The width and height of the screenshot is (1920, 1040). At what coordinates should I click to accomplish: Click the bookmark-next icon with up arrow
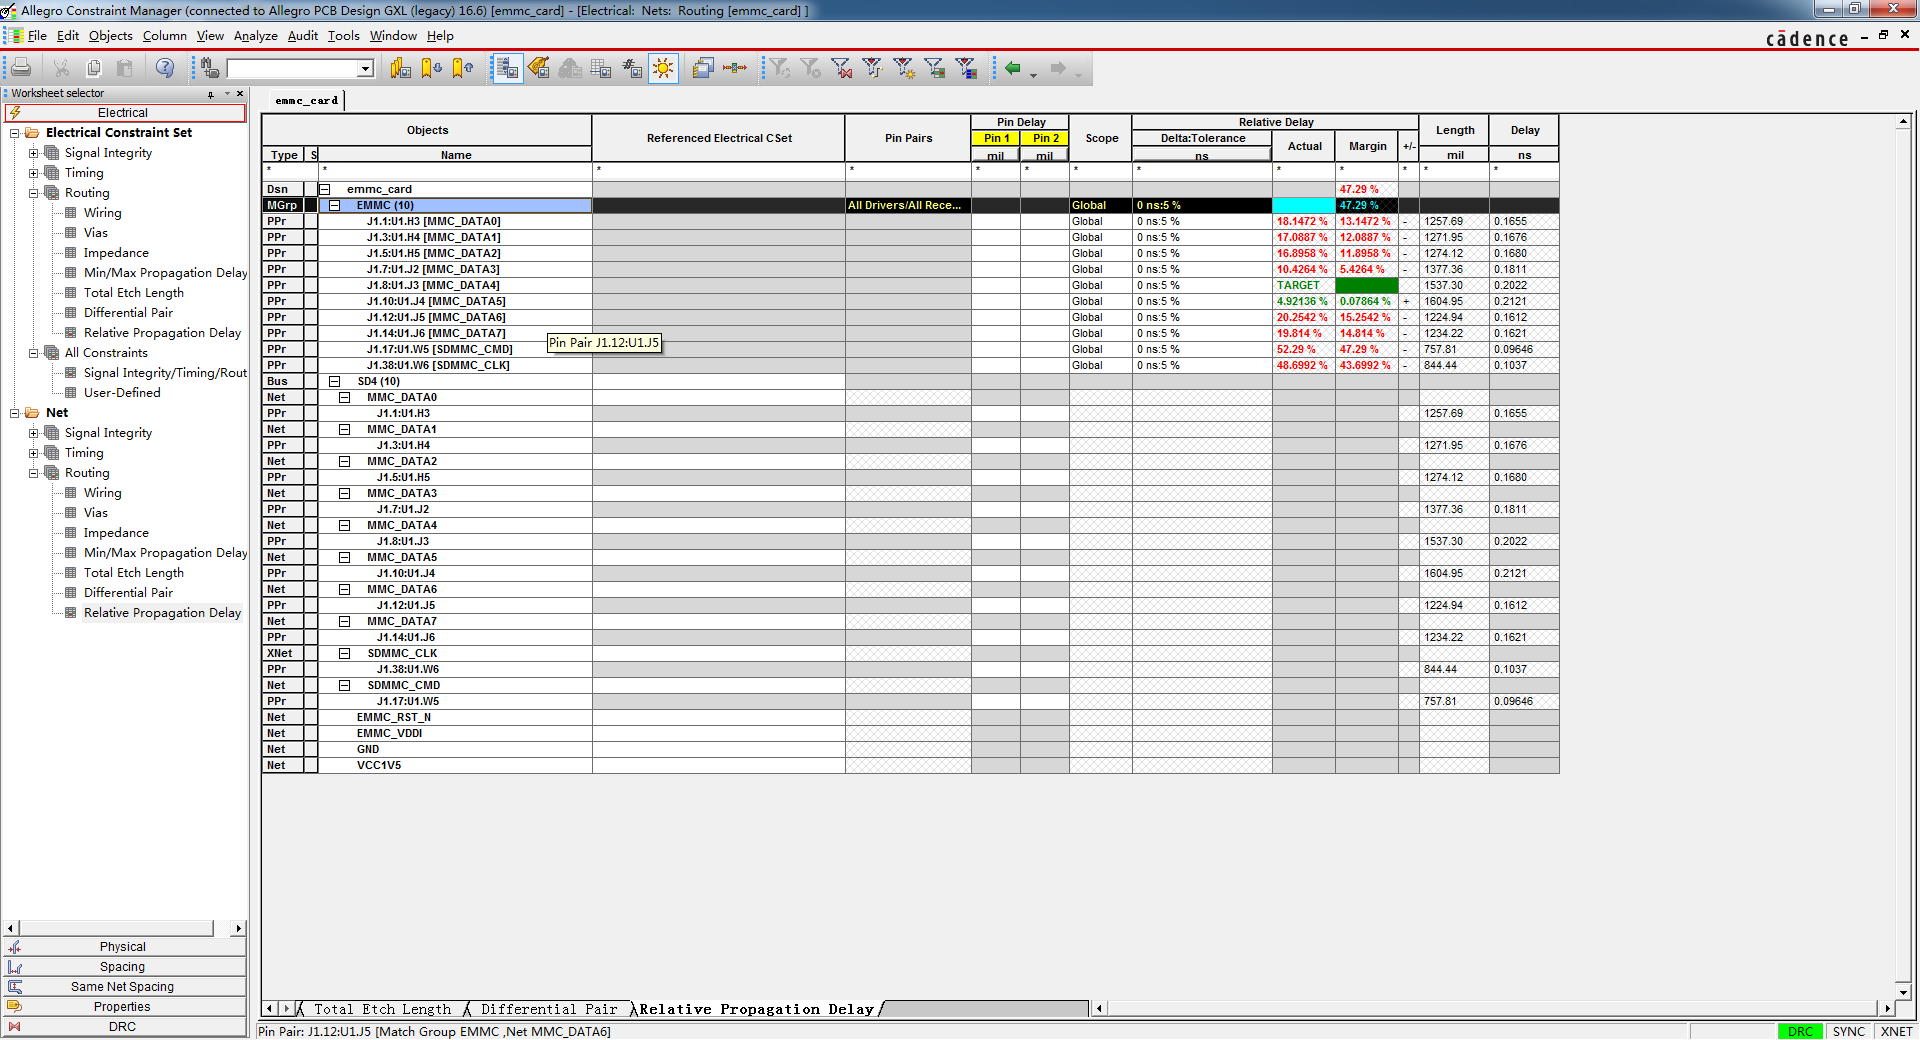click(462, 68)
